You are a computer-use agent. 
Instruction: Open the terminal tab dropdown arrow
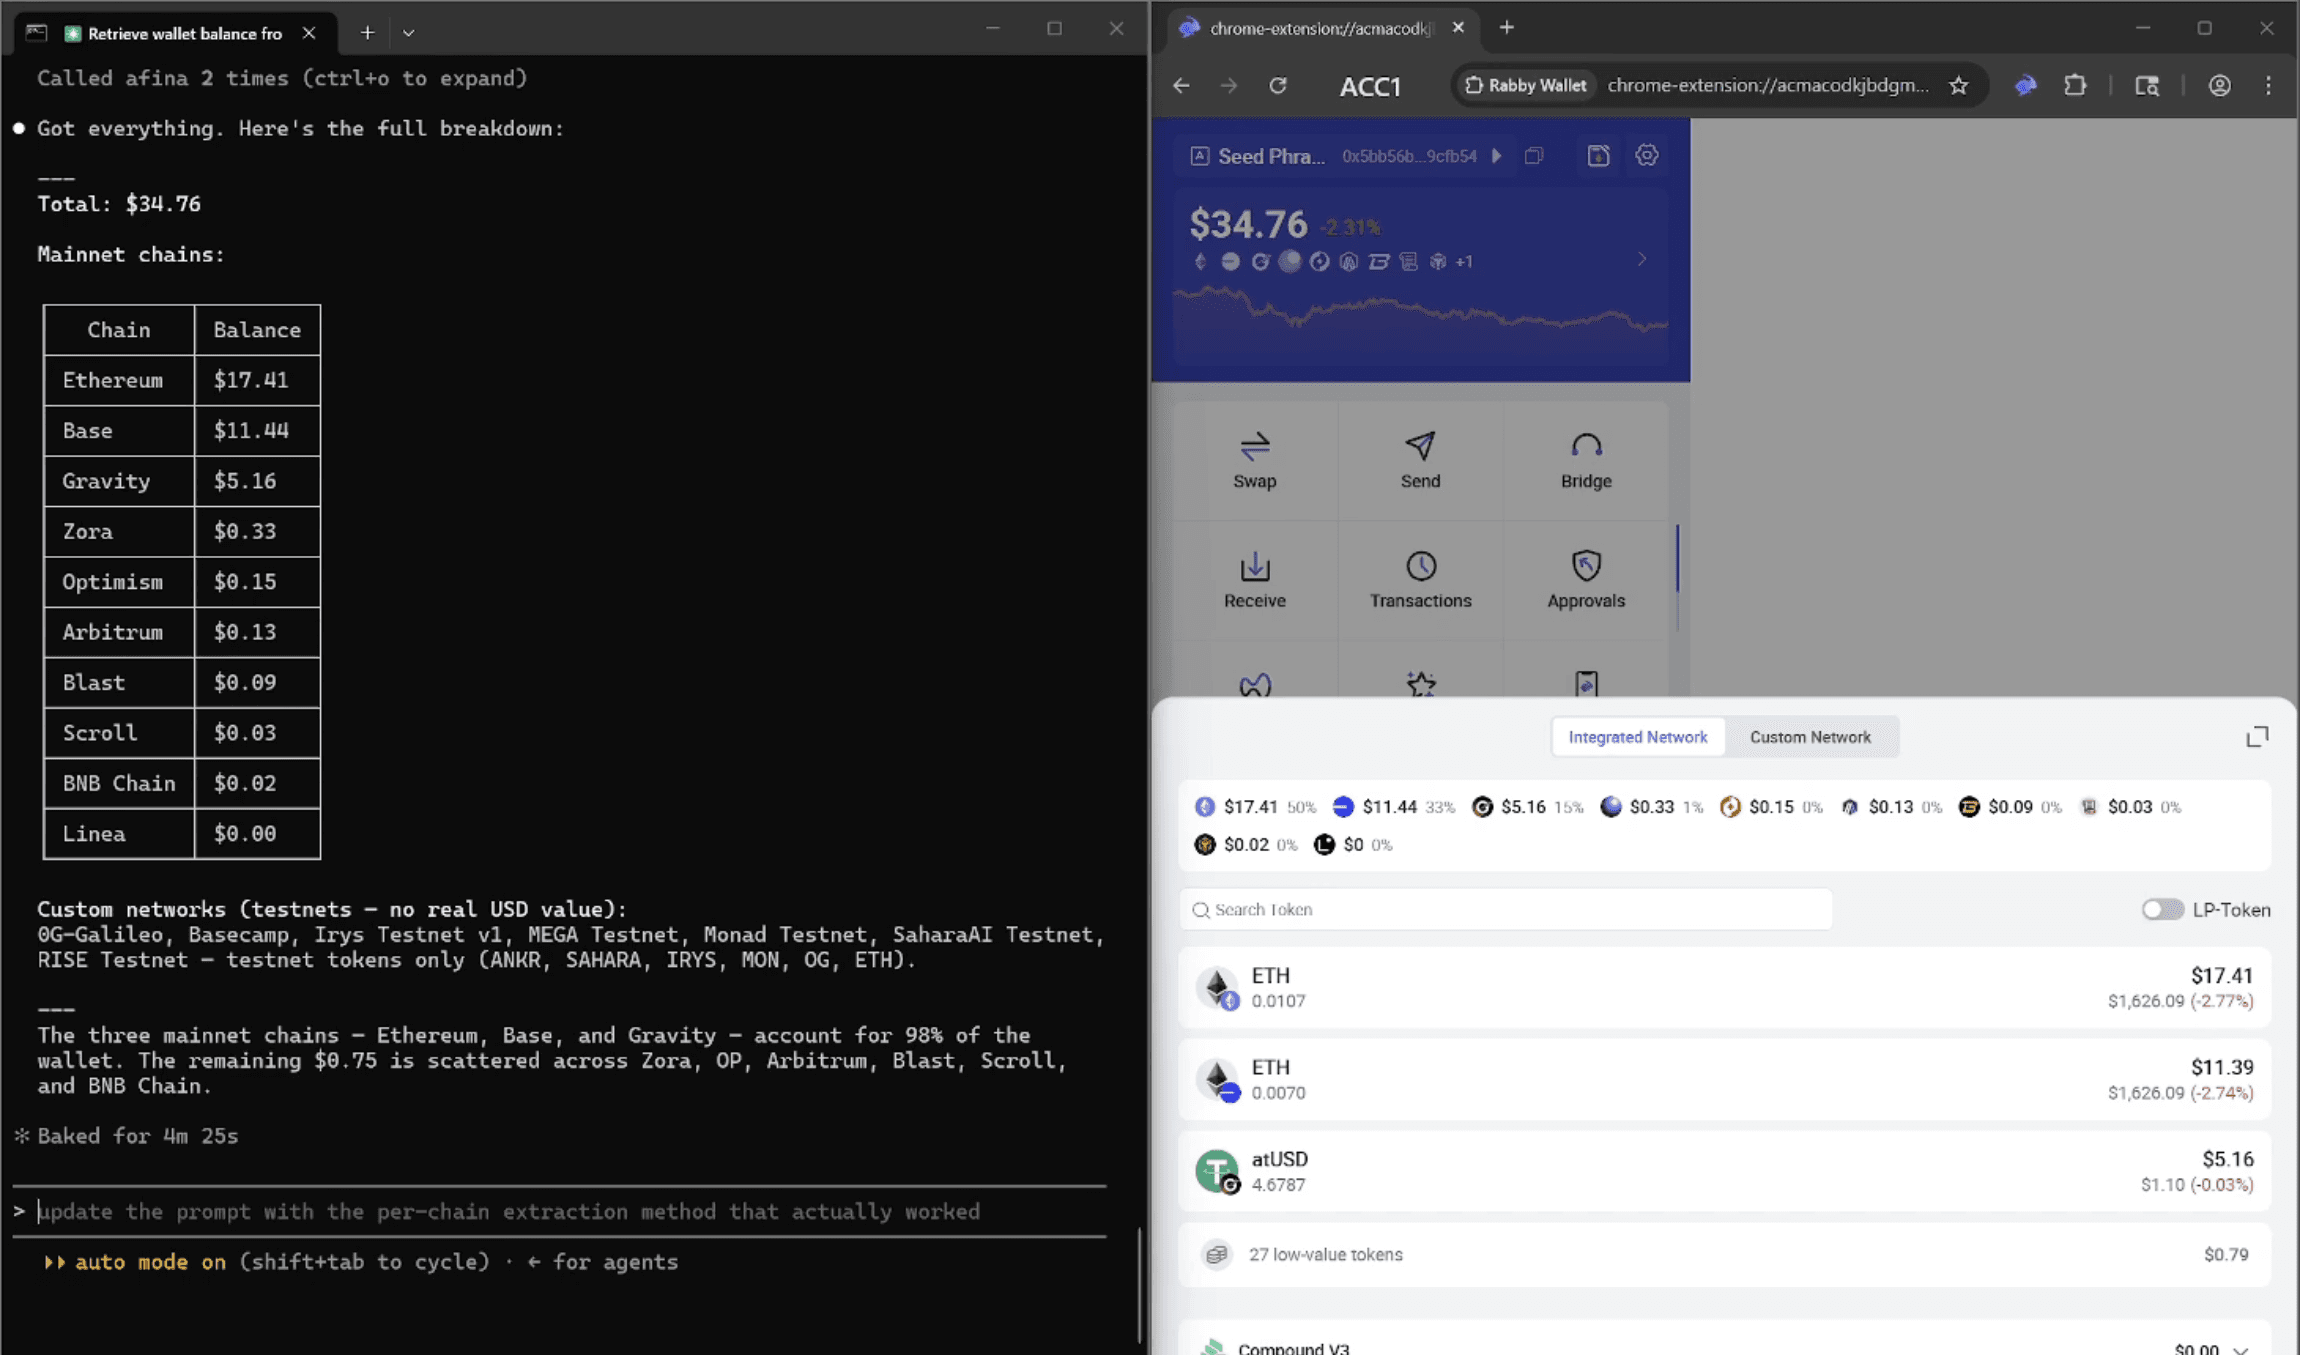pos(408,33)
